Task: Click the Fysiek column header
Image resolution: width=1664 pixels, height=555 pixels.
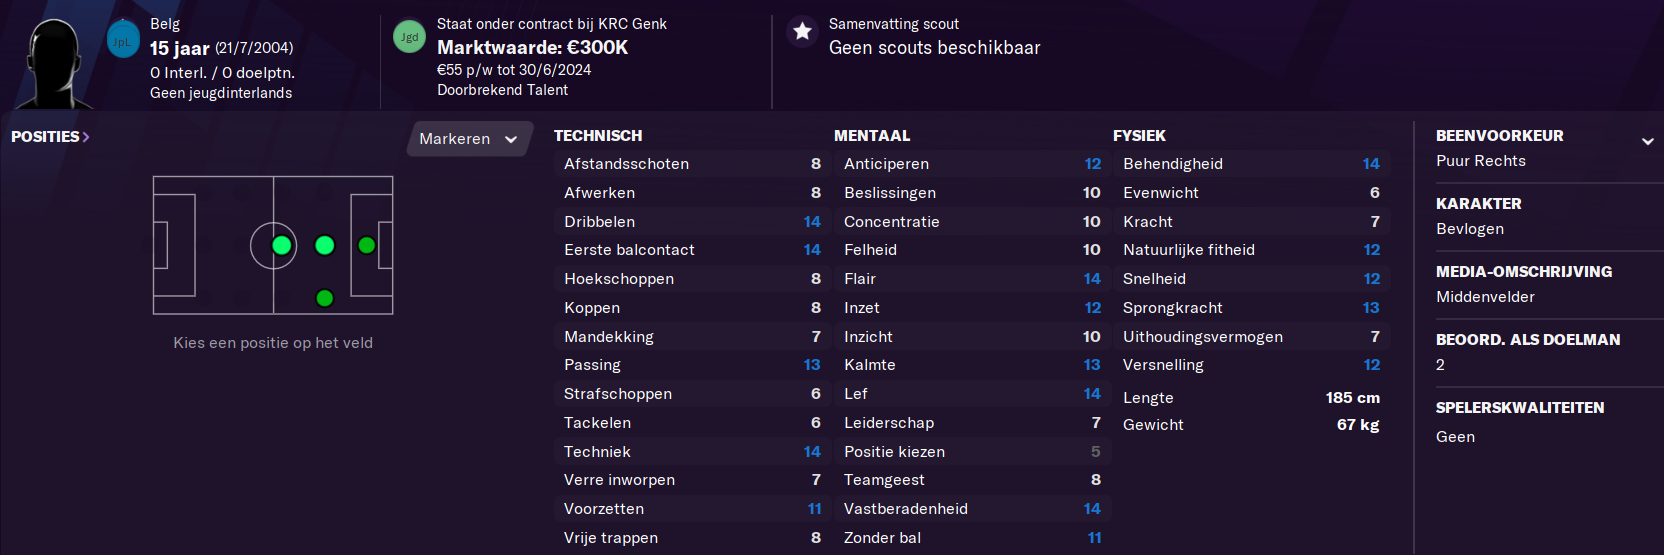Action: pyautogui.click(x=1139, y=136)
